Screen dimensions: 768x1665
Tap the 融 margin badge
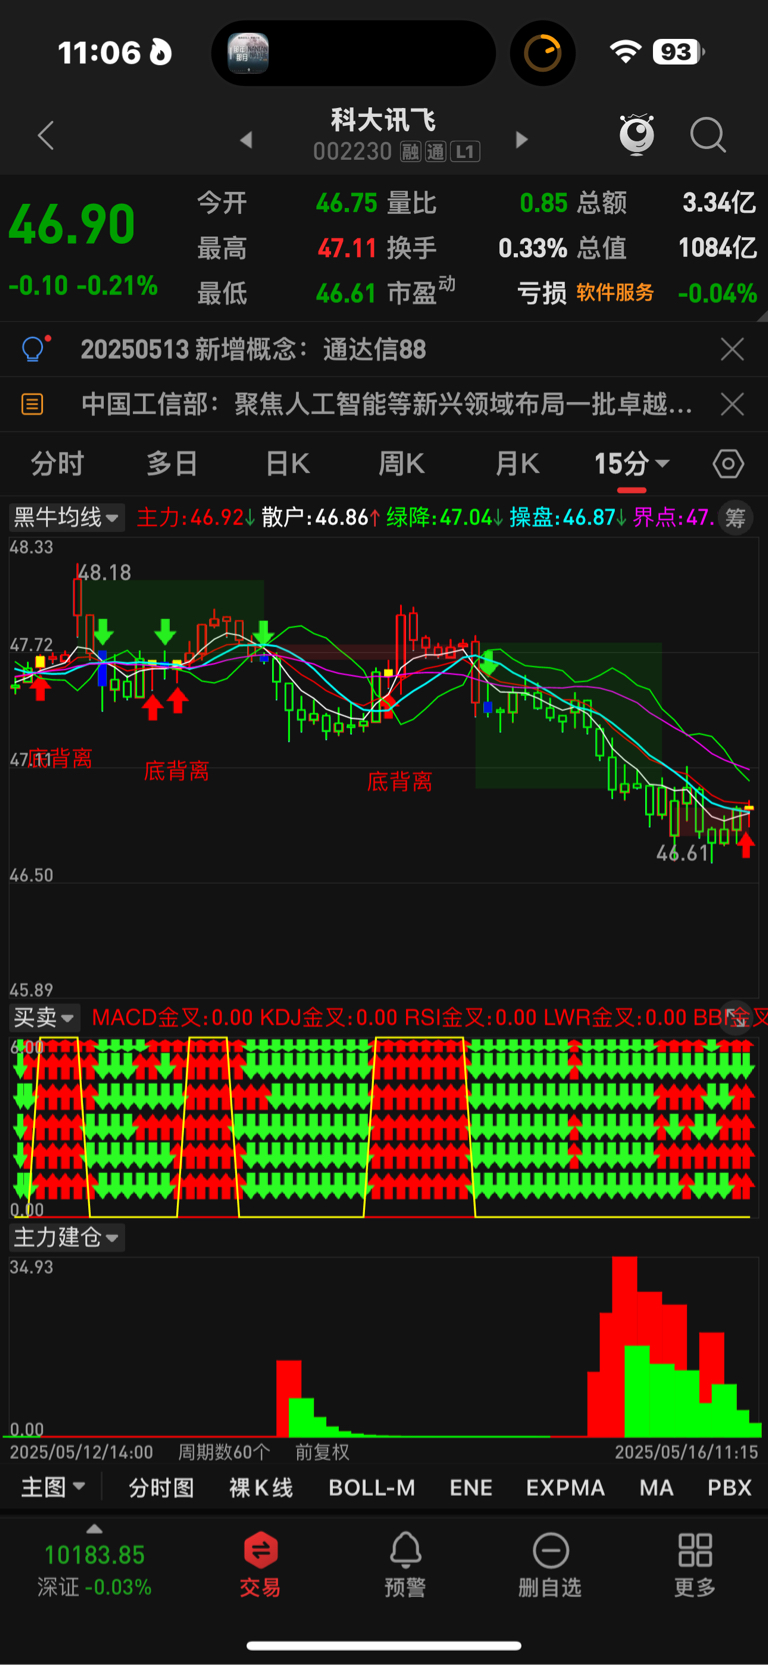coord(411,152)
